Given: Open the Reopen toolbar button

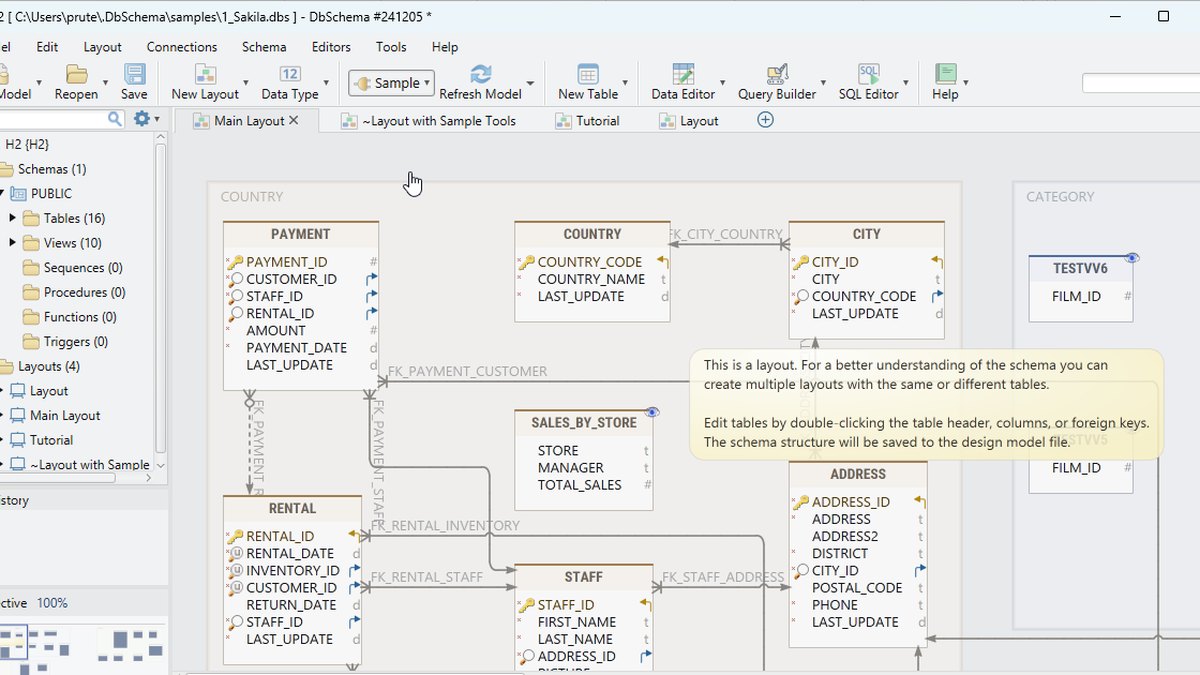Looking at the screenshot, I should click(x=76, y=82).
